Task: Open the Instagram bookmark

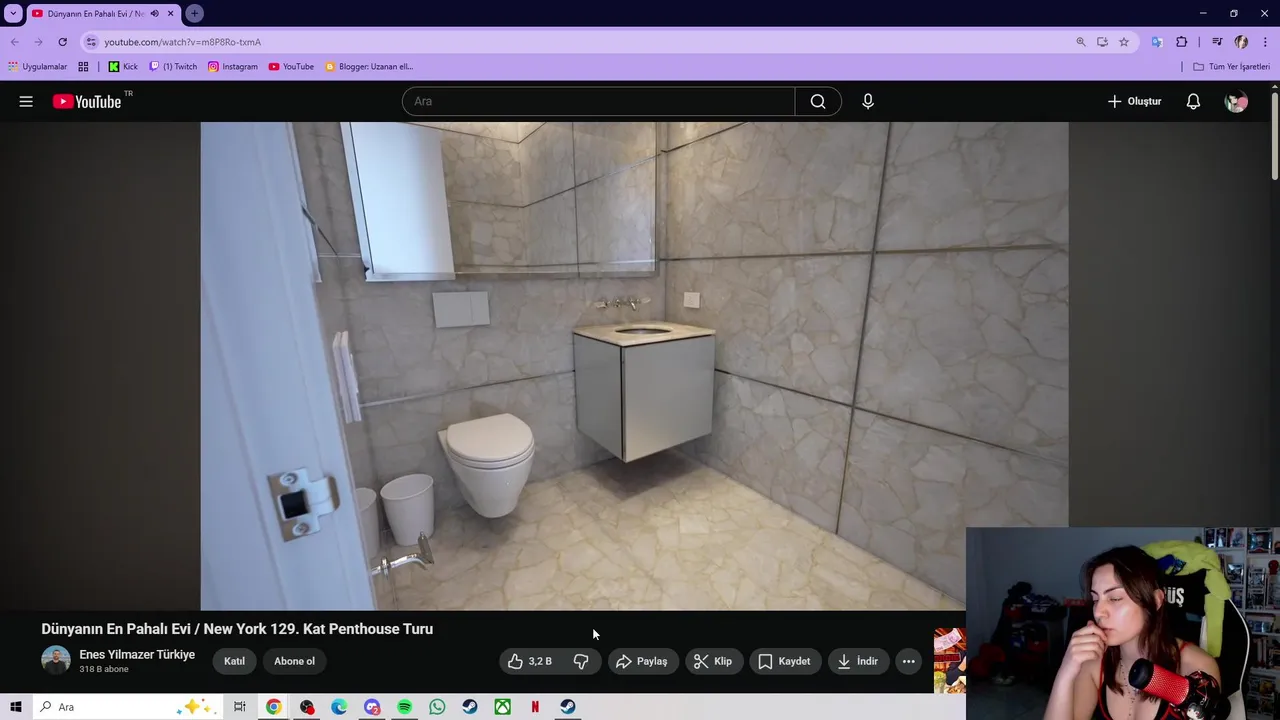Action: pyautogui.click(x=232, y=67)
